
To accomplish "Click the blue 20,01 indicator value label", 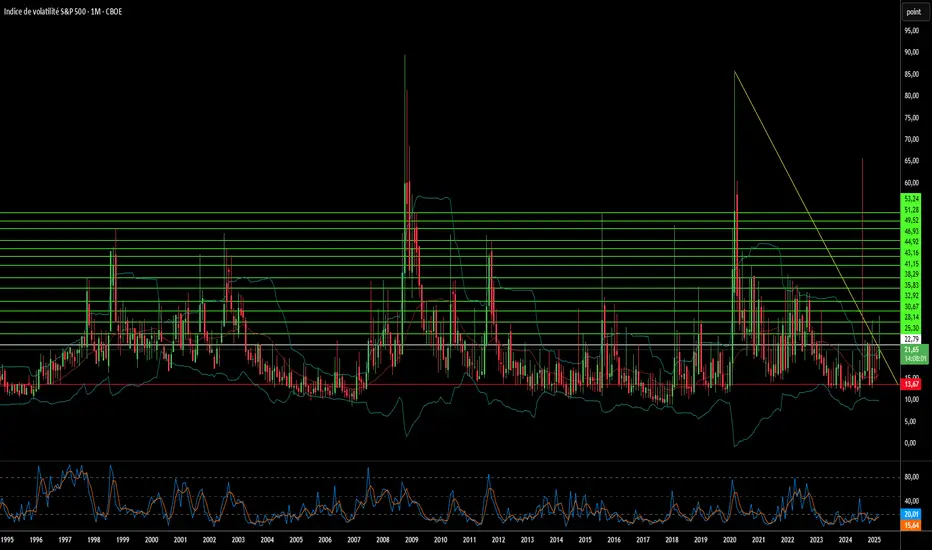I will pos(911,512).
